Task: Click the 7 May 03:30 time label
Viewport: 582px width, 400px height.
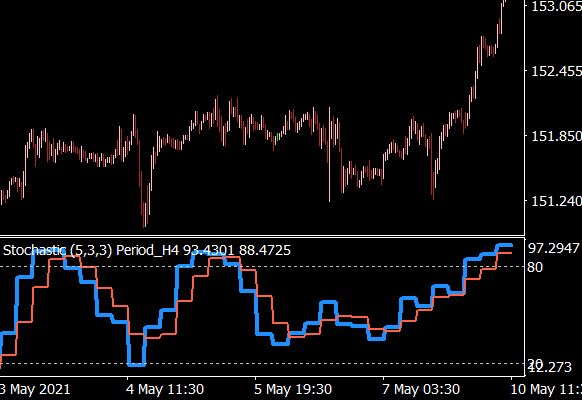Action: click(421, 390)
